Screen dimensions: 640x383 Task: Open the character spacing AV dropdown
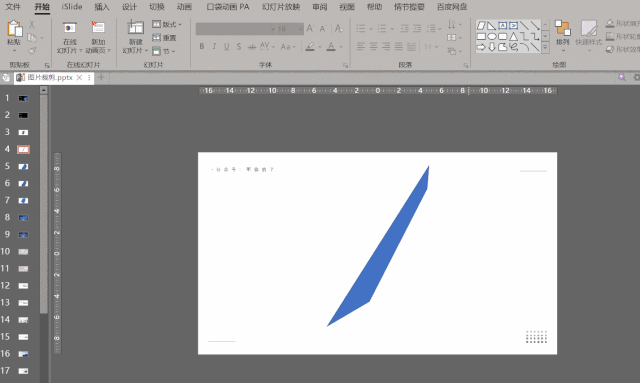[x=267, y=47]
